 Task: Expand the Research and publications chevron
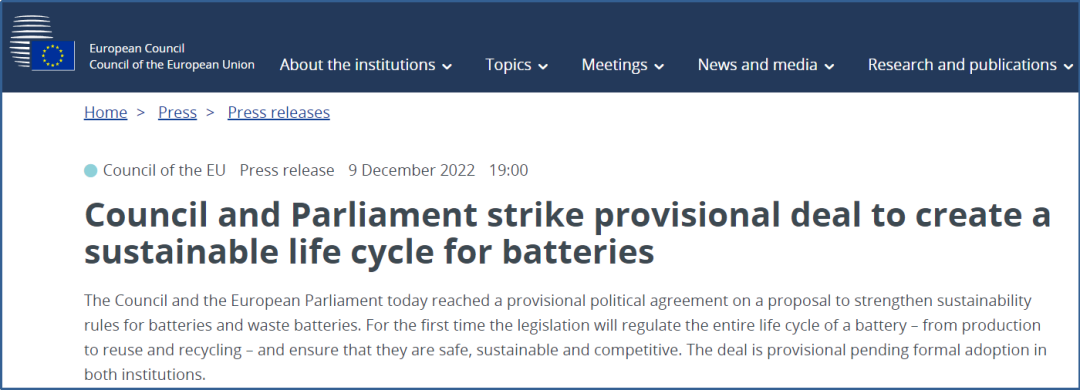pos(1068,67)
